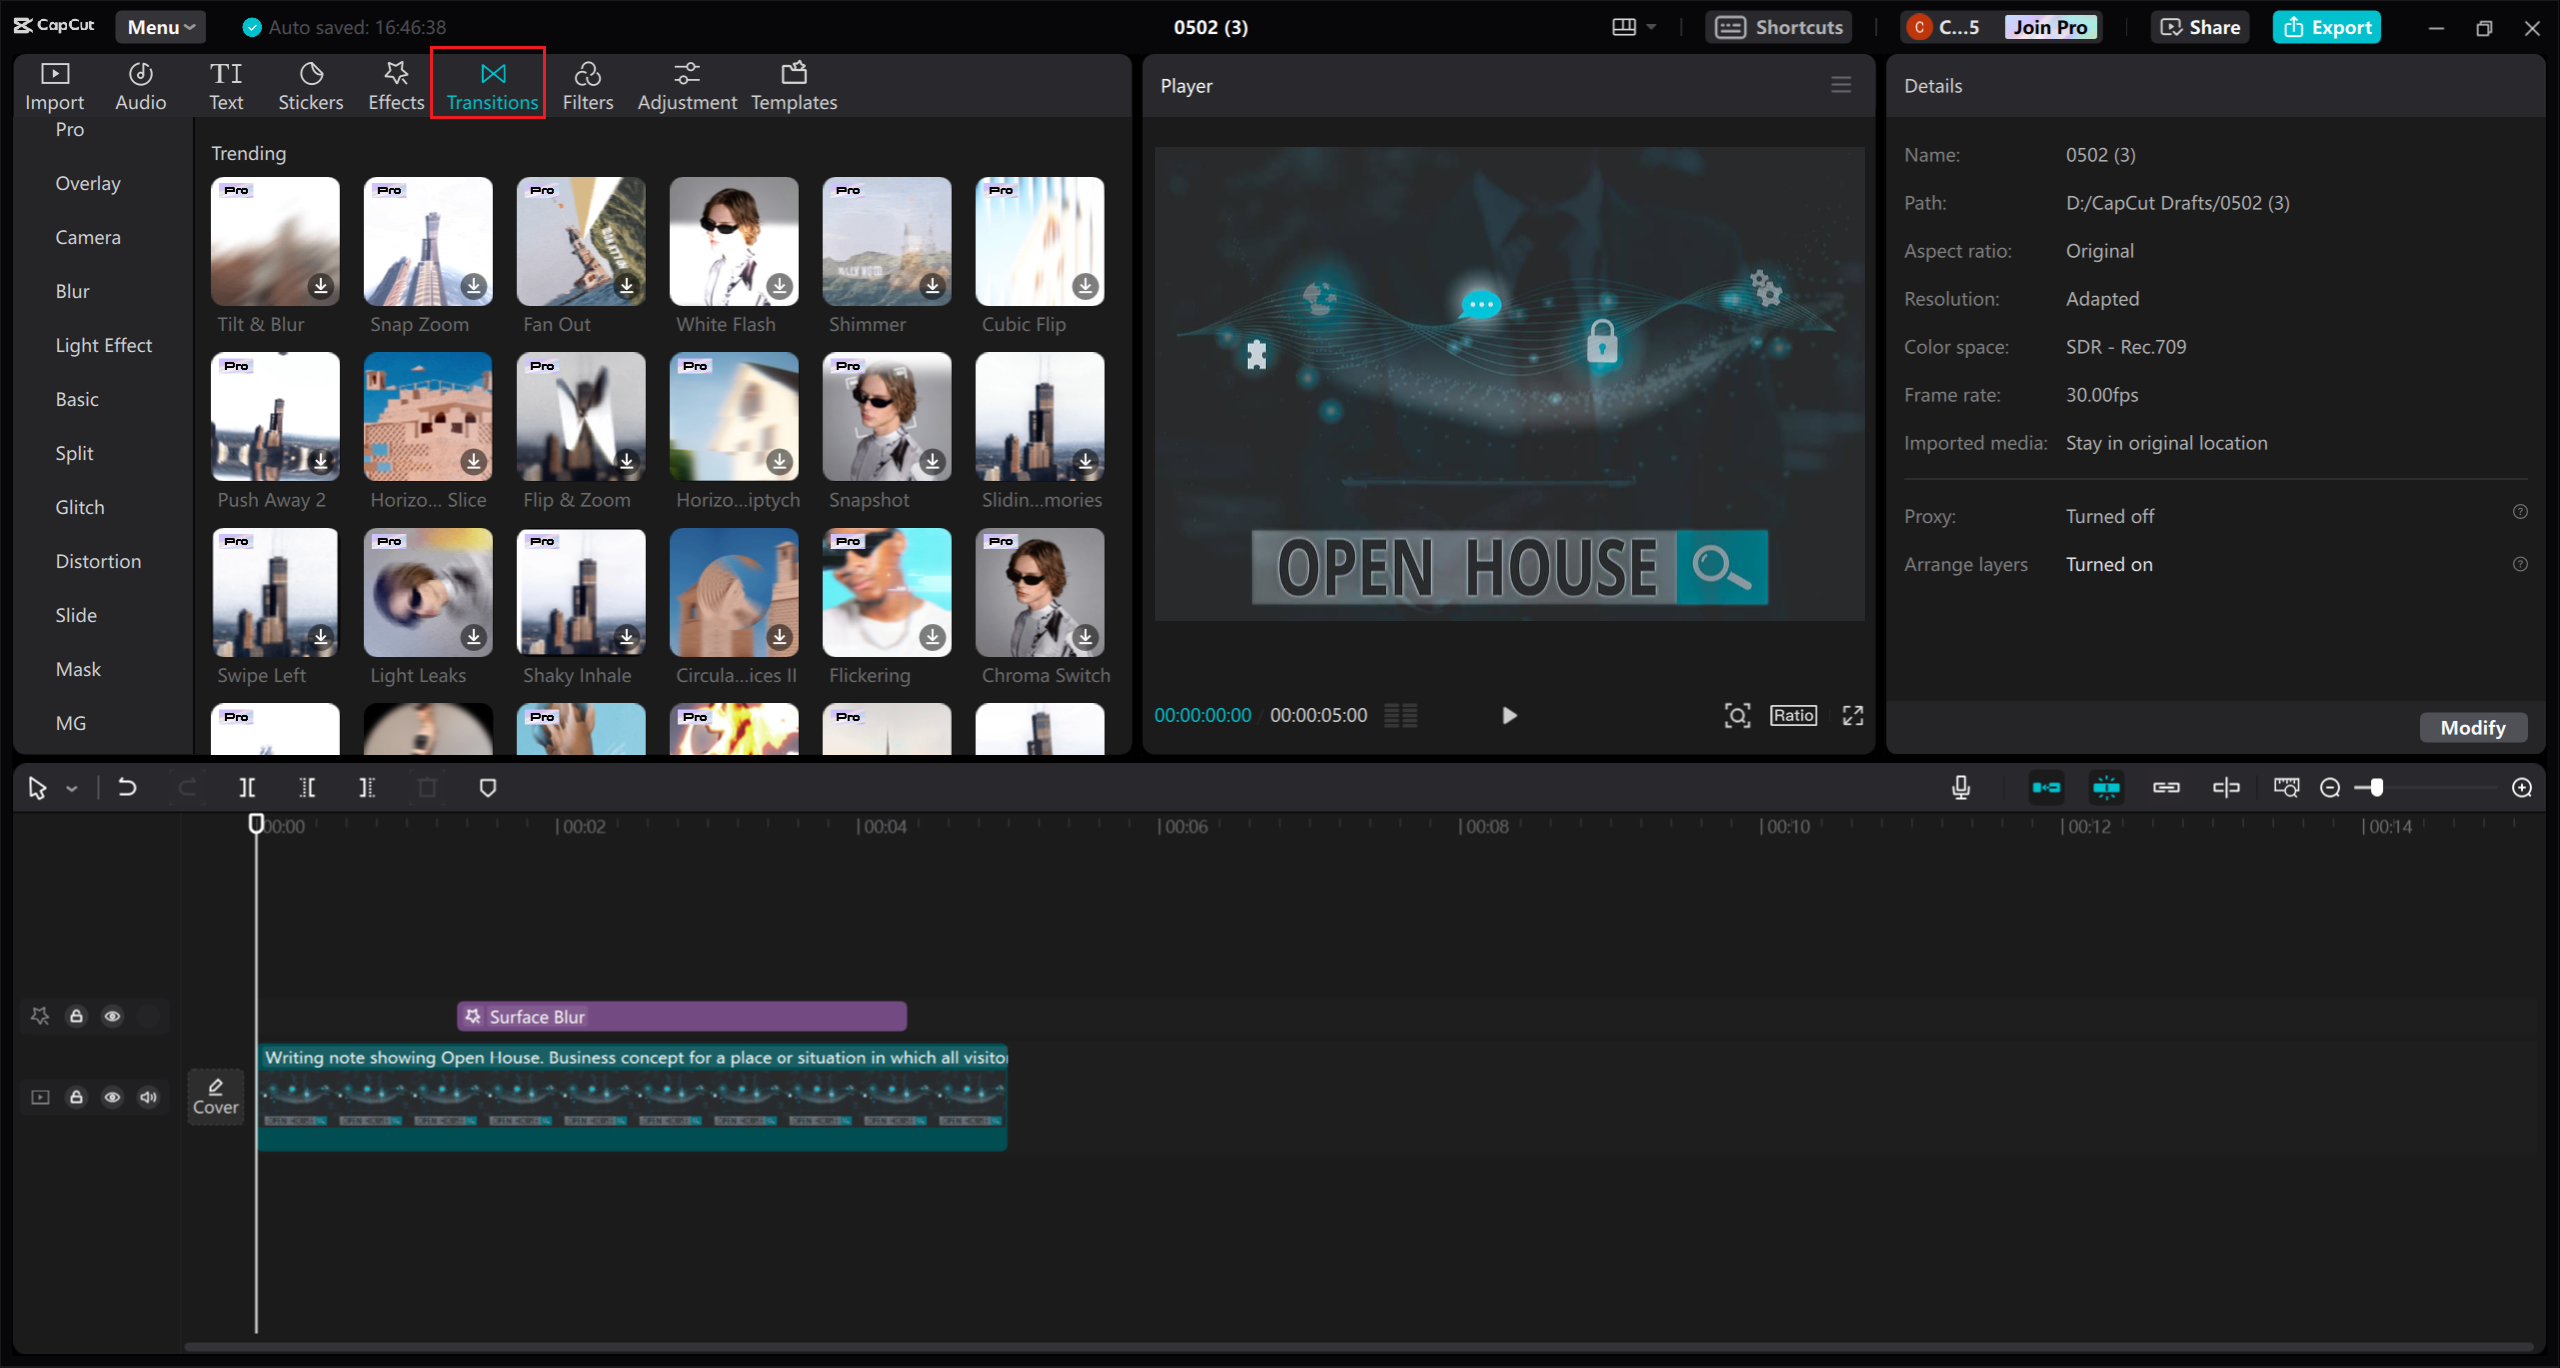
Task: Select the cursor tool in the timeline toolbar
Action: [38, 787]
